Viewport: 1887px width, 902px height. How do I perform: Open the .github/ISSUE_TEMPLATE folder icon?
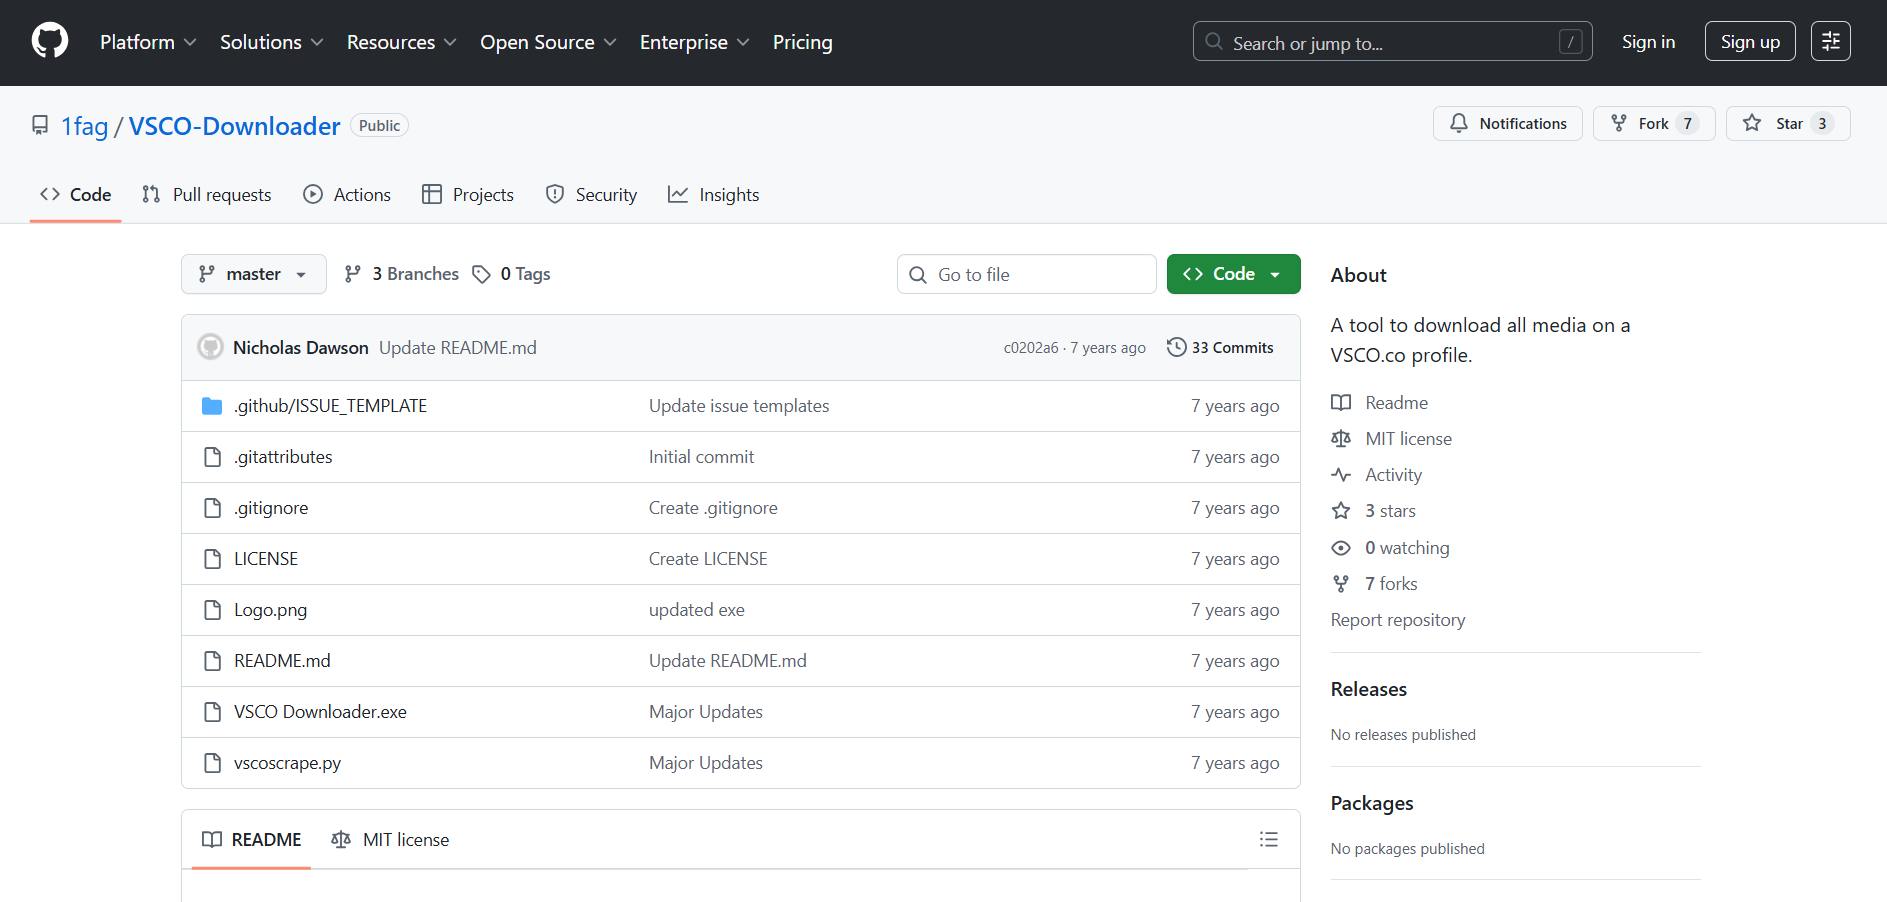tap(211, 406)
